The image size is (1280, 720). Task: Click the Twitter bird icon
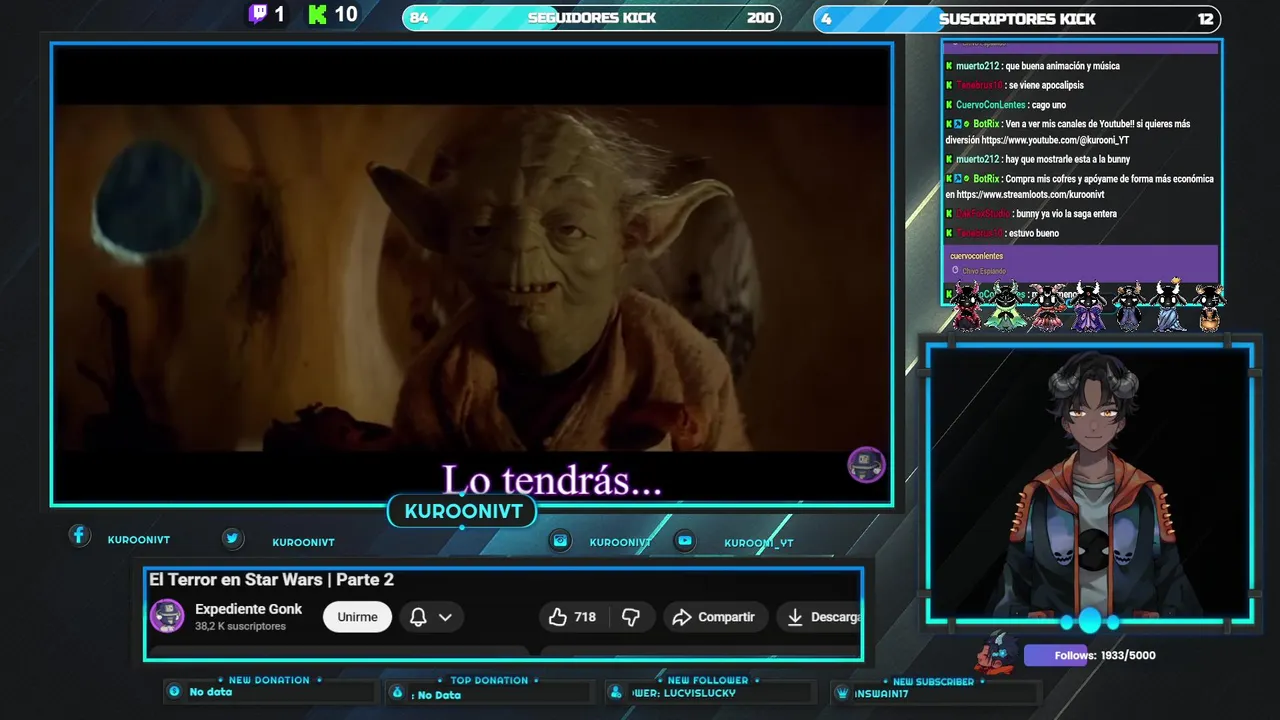[232, 538]
